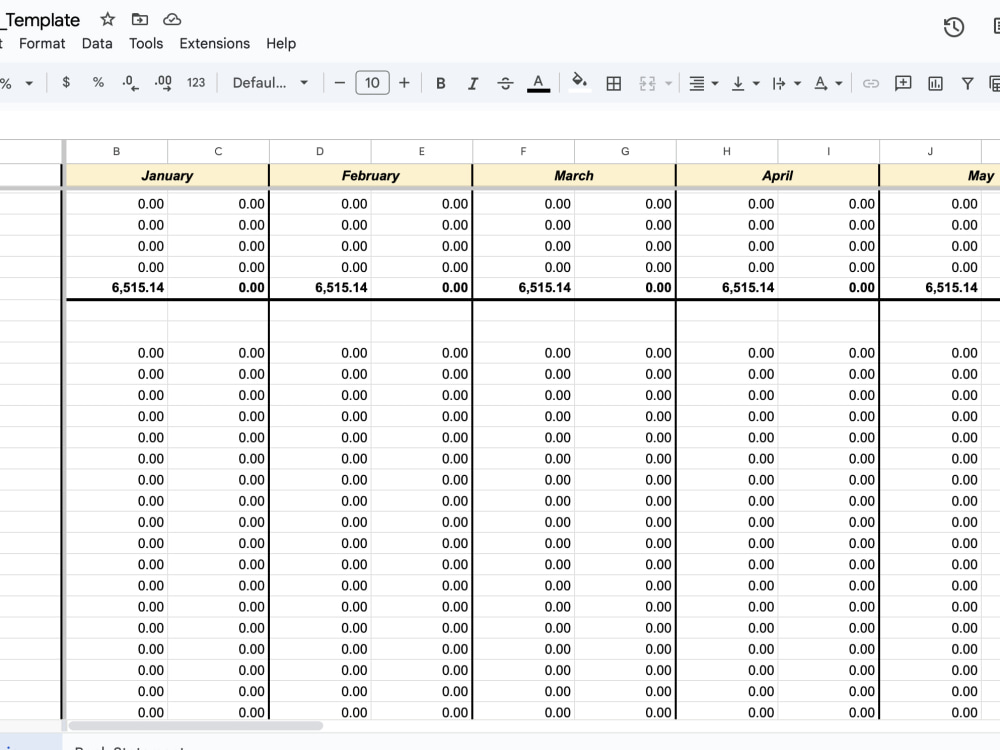
Task: Expand merge cells options arrow
Action: (668, 83)
